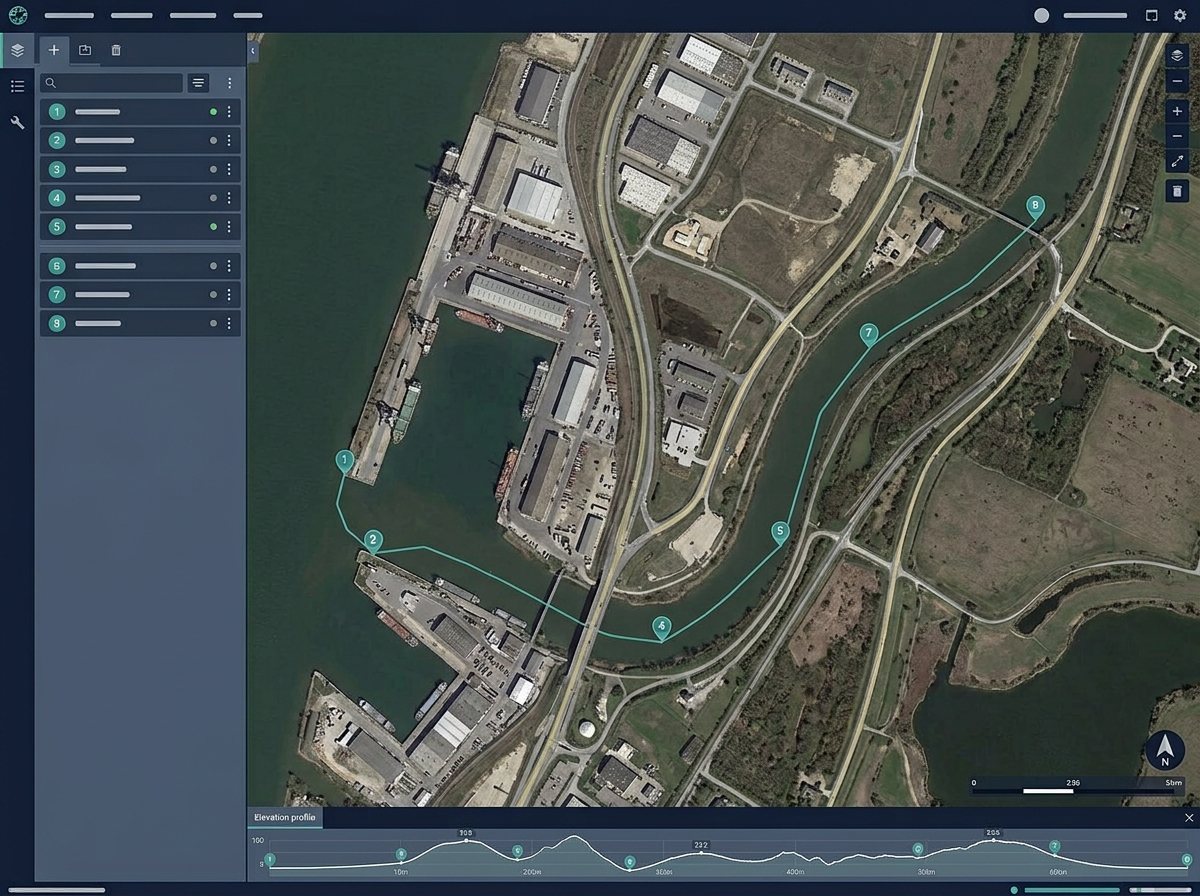Open the search bar overflow menu

coord(229,83)
